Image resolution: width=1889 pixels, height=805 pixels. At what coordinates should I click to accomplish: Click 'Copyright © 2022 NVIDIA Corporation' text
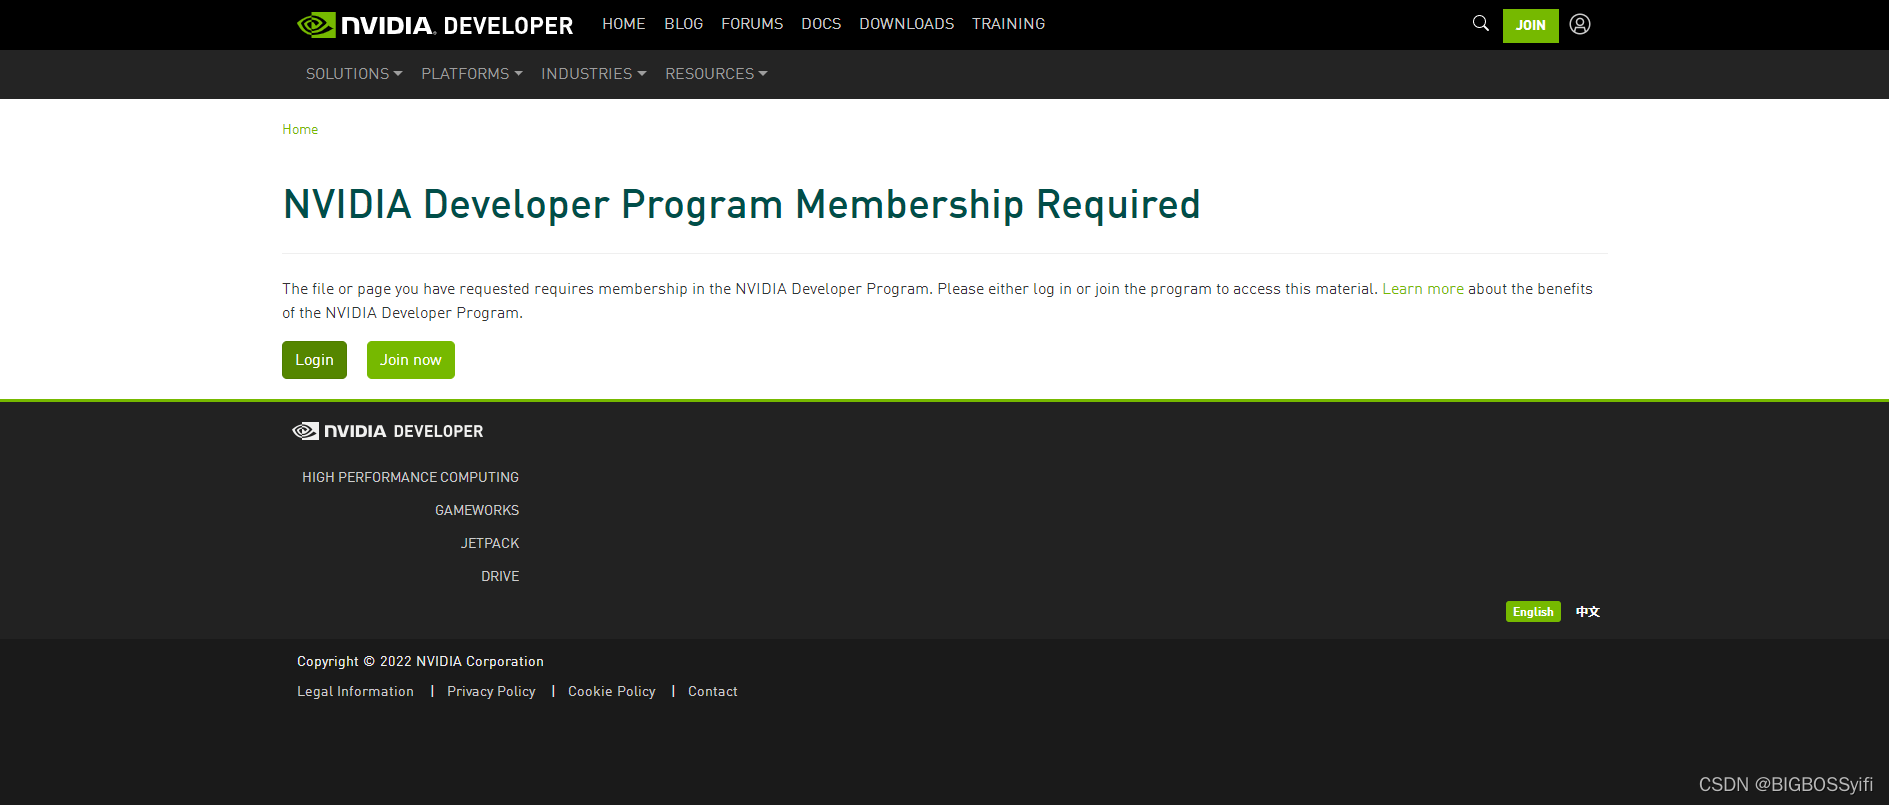tap(420, 661)
